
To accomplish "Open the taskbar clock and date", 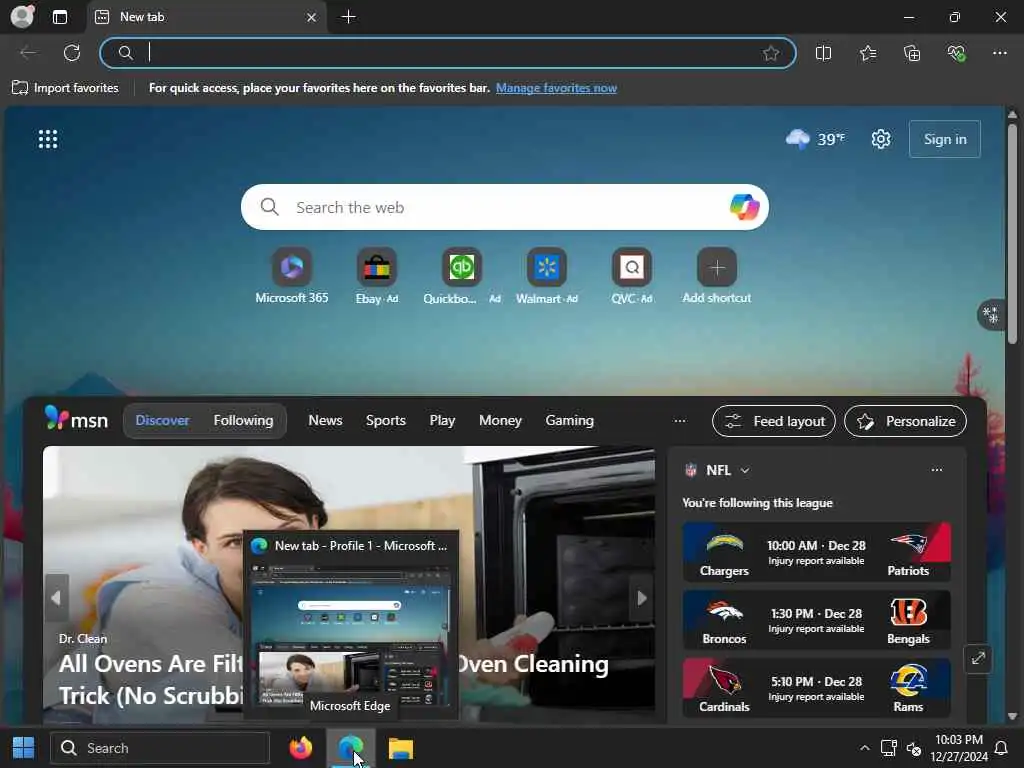I will point(959,748).
